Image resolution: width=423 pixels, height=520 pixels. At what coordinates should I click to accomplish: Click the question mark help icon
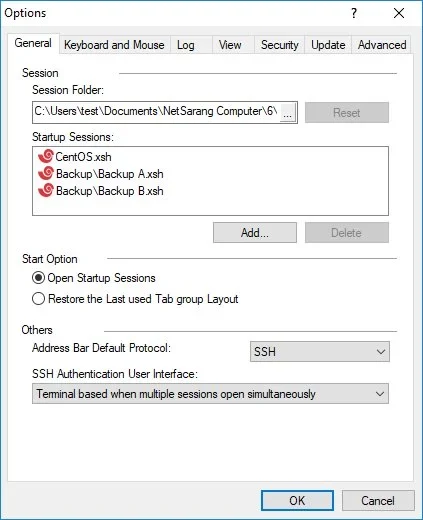point(354,13)
